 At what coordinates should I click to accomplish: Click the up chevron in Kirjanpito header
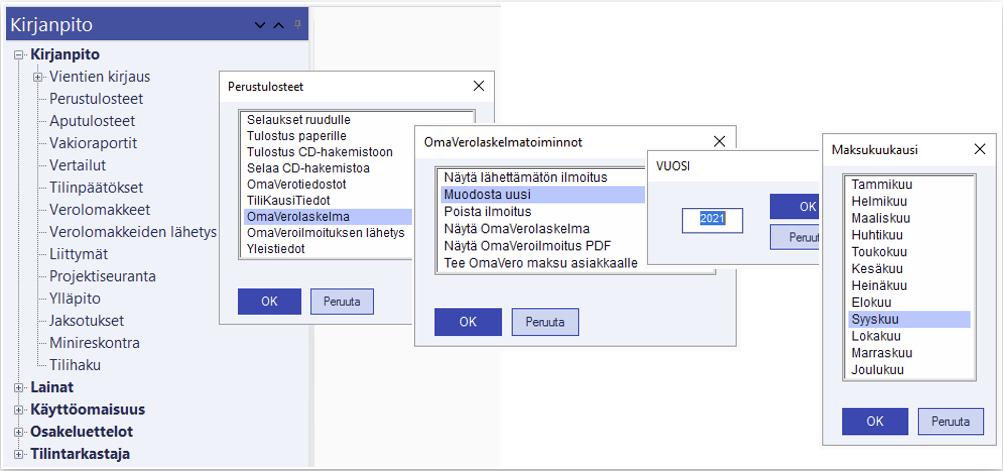tap(279, 25)
